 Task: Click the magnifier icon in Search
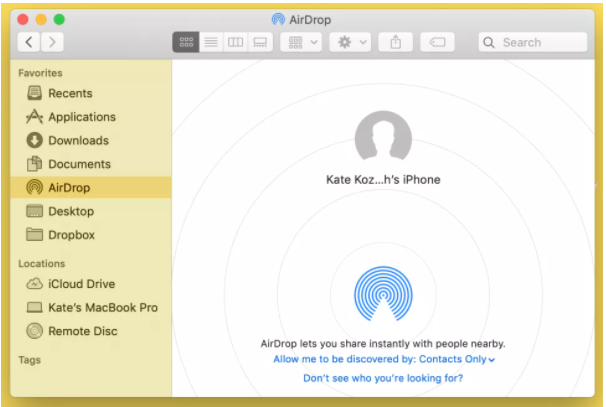[489, 43]
